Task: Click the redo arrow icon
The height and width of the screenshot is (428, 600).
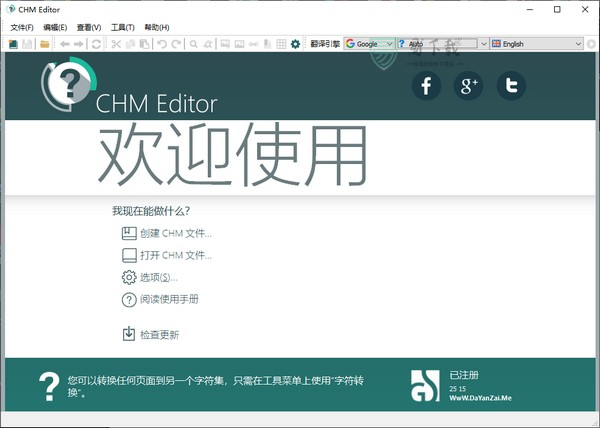Action: [x=176, y=44]
